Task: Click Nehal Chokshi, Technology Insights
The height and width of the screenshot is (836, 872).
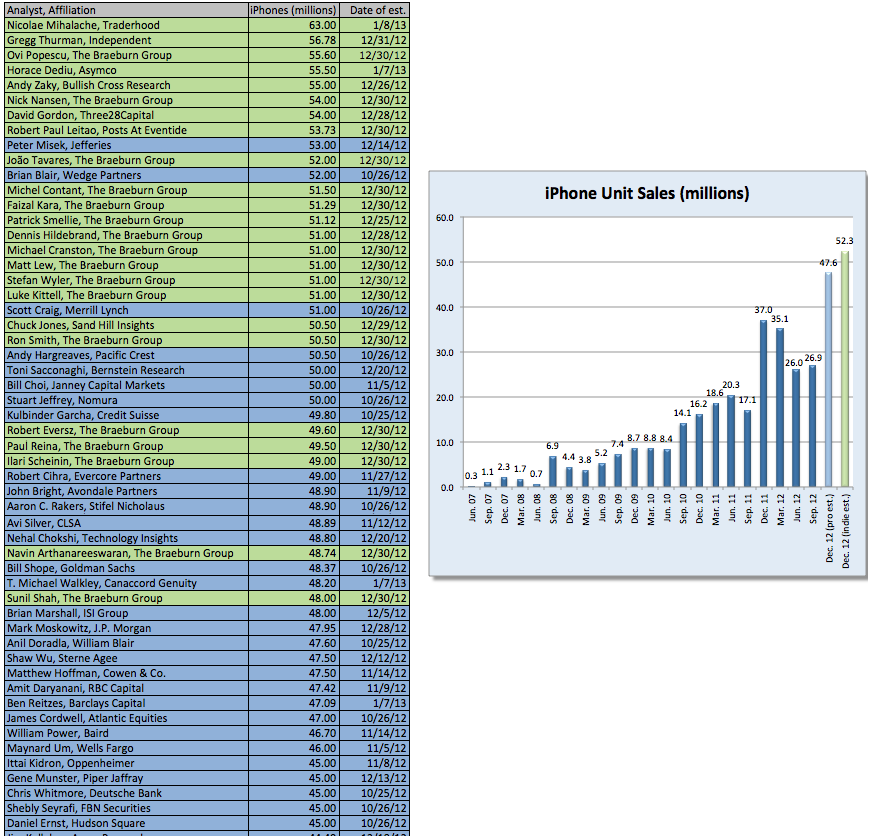Action: click(126, 538)
